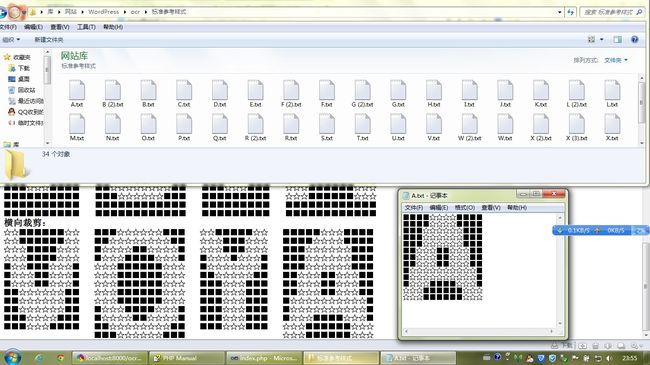Open Notepad 帮助(H) menu

click(517, 207)
